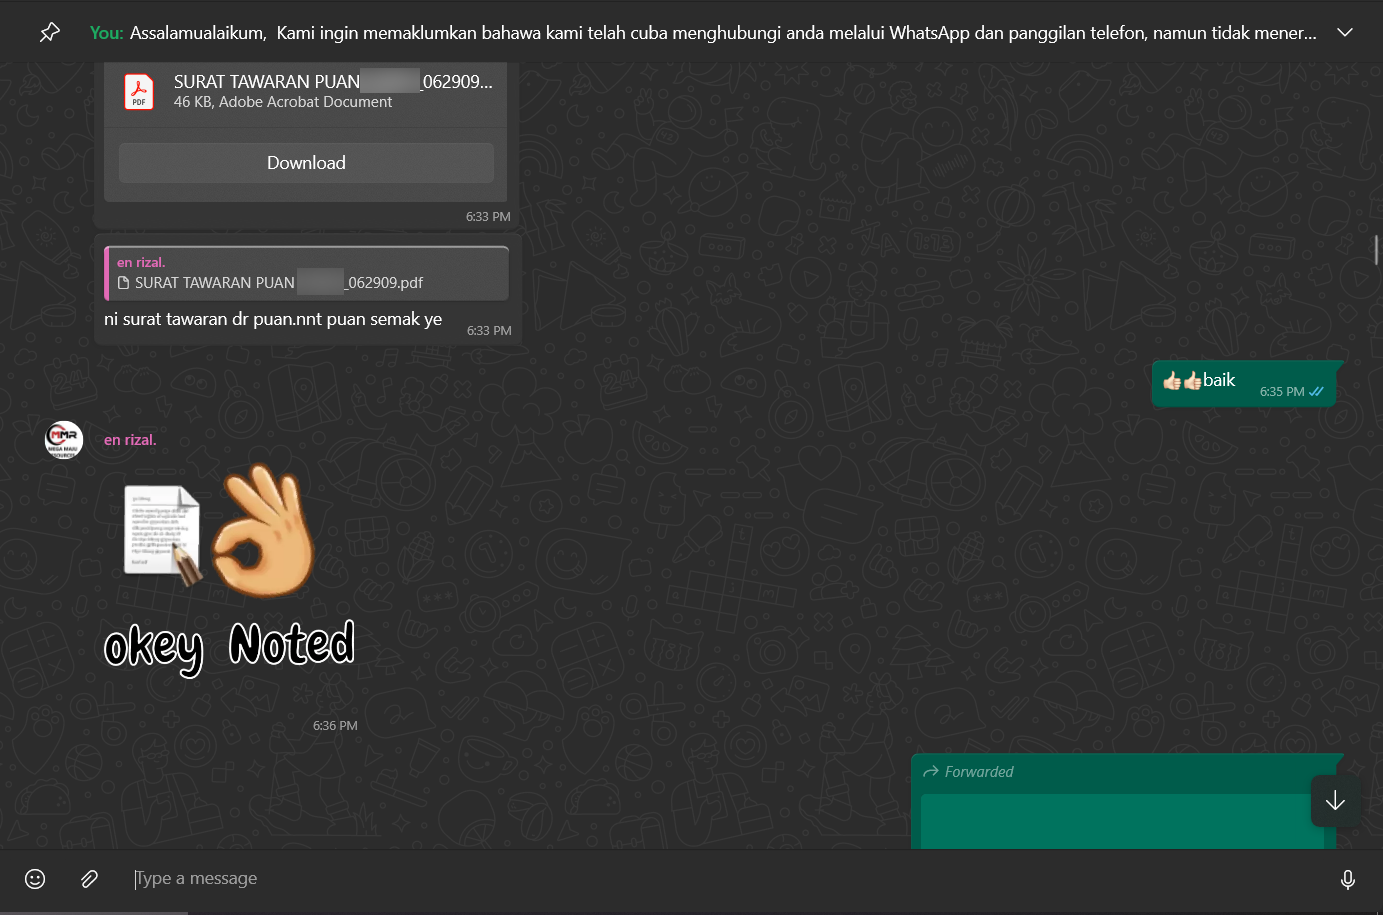Open the pinned Assalamualaikum message
1383x915 pixels.
click(x=700, y=33)
